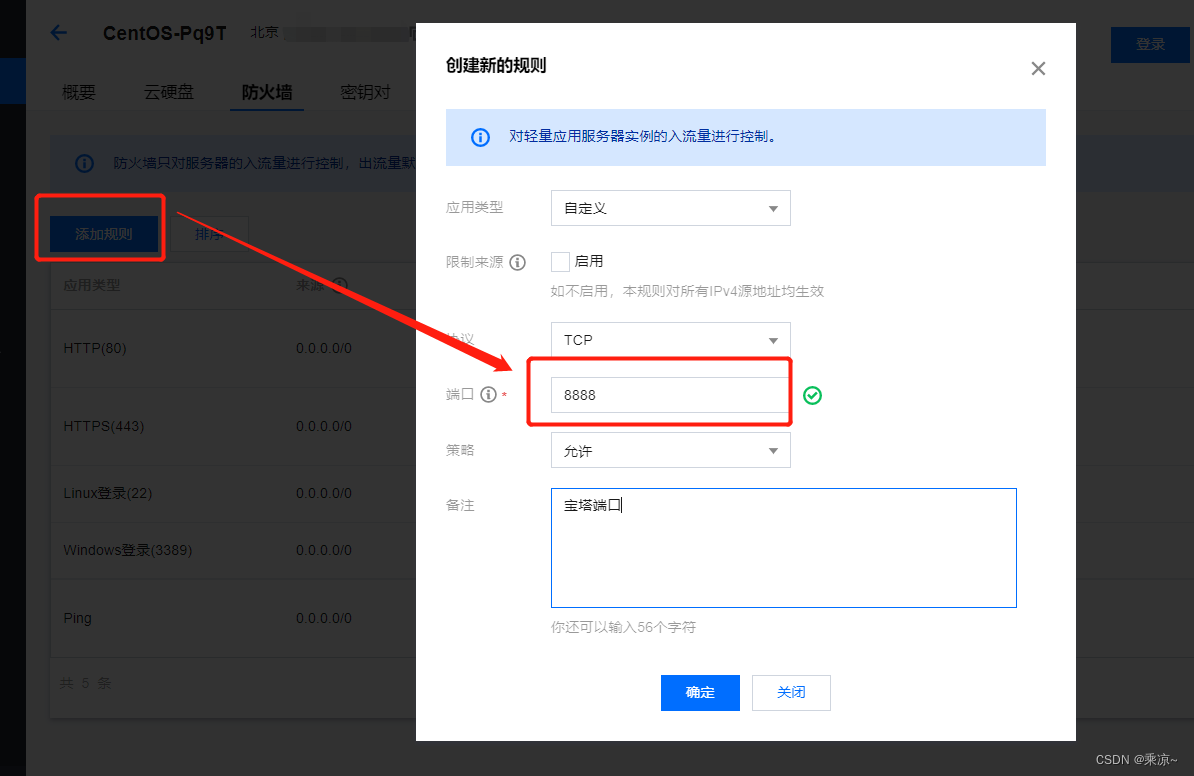Screen dimensions: 1194x776
Task: Enable the 限制来源 启用 checkbox
Action: click(x=560, y=262)
